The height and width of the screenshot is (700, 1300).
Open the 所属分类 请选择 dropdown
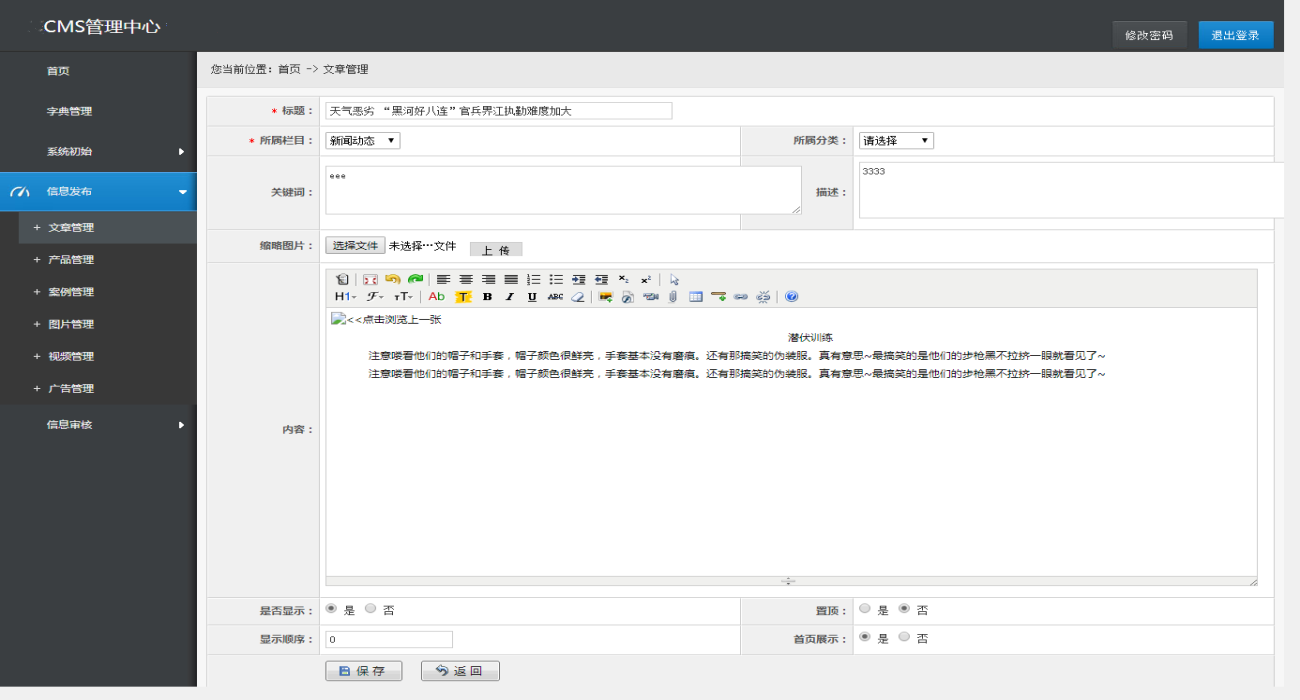tap(896, 141)
